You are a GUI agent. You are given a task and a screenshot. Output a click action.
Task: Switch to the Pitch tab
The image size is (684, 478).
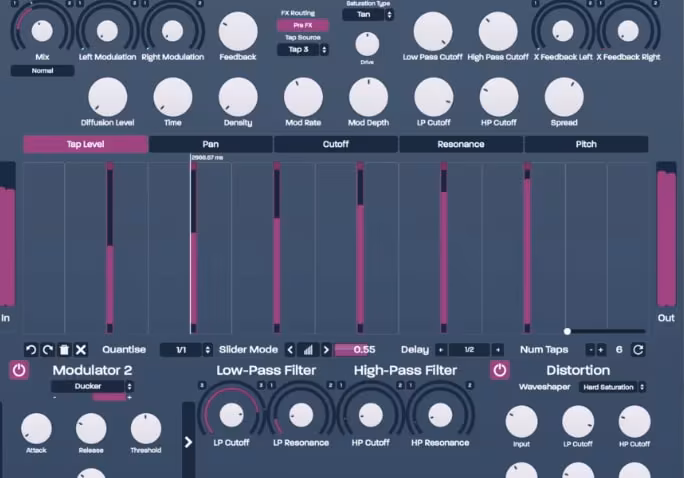pyautogui.click(x=586, y=144)
